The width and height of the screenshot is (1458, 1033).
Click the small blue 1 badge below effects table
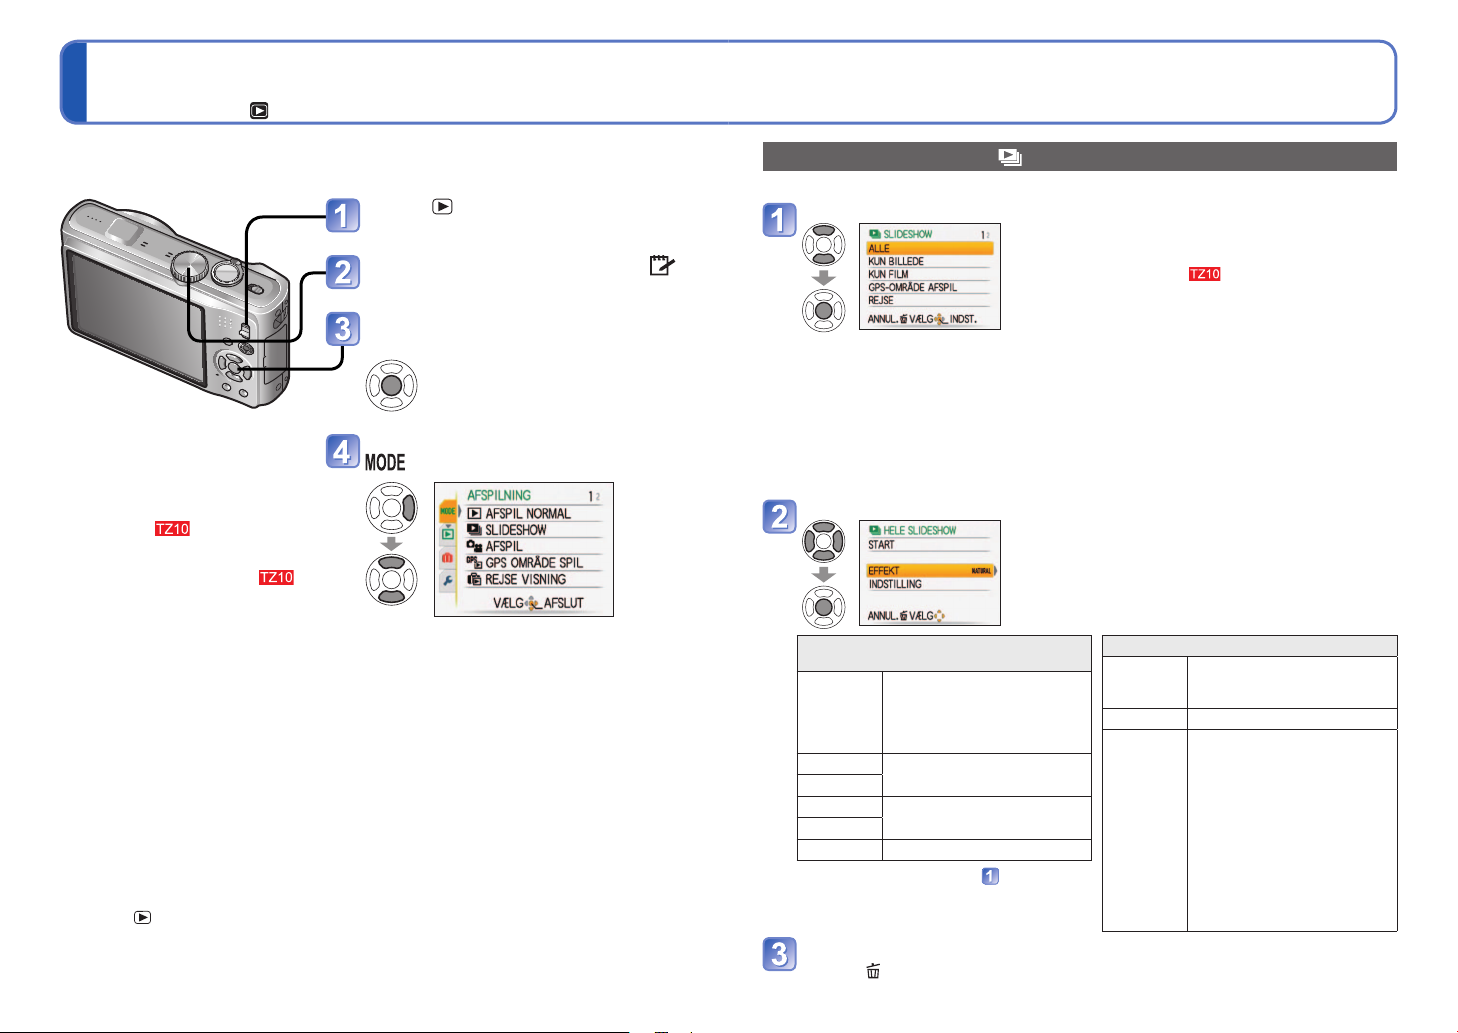point(990,876)
